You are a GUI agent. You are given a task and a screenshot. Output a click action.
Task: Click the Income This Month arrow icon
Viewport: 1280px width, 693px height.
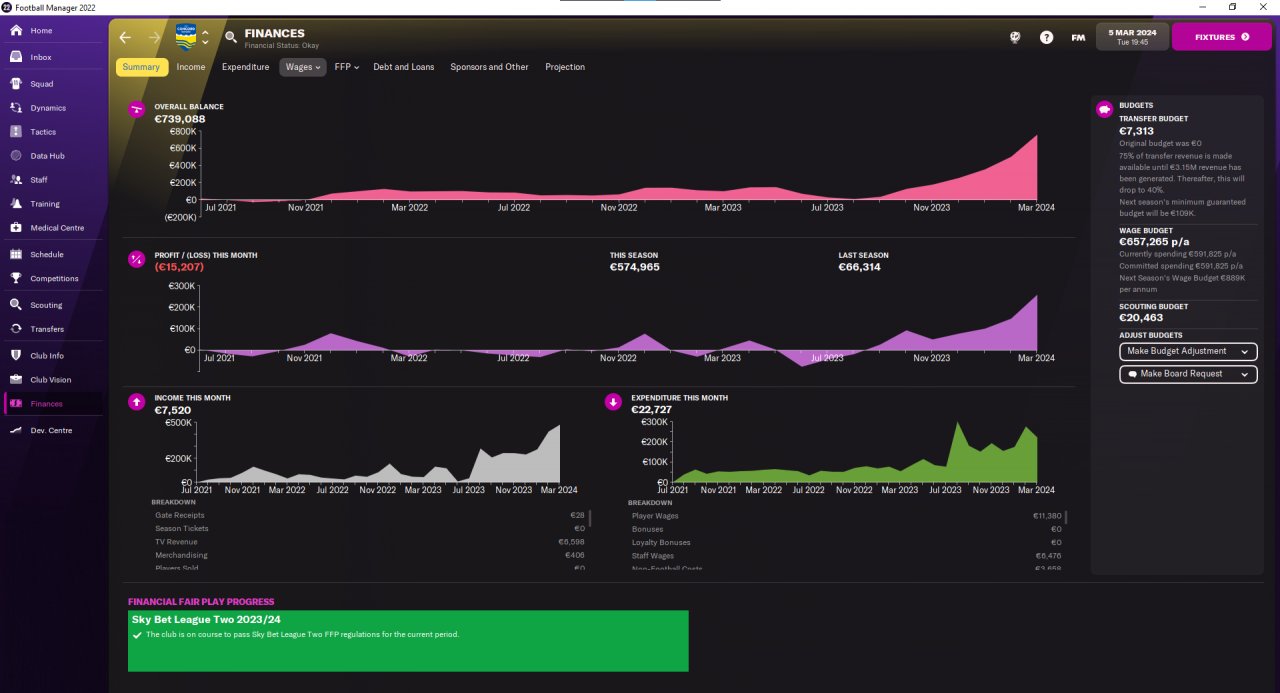pos(137,402)
